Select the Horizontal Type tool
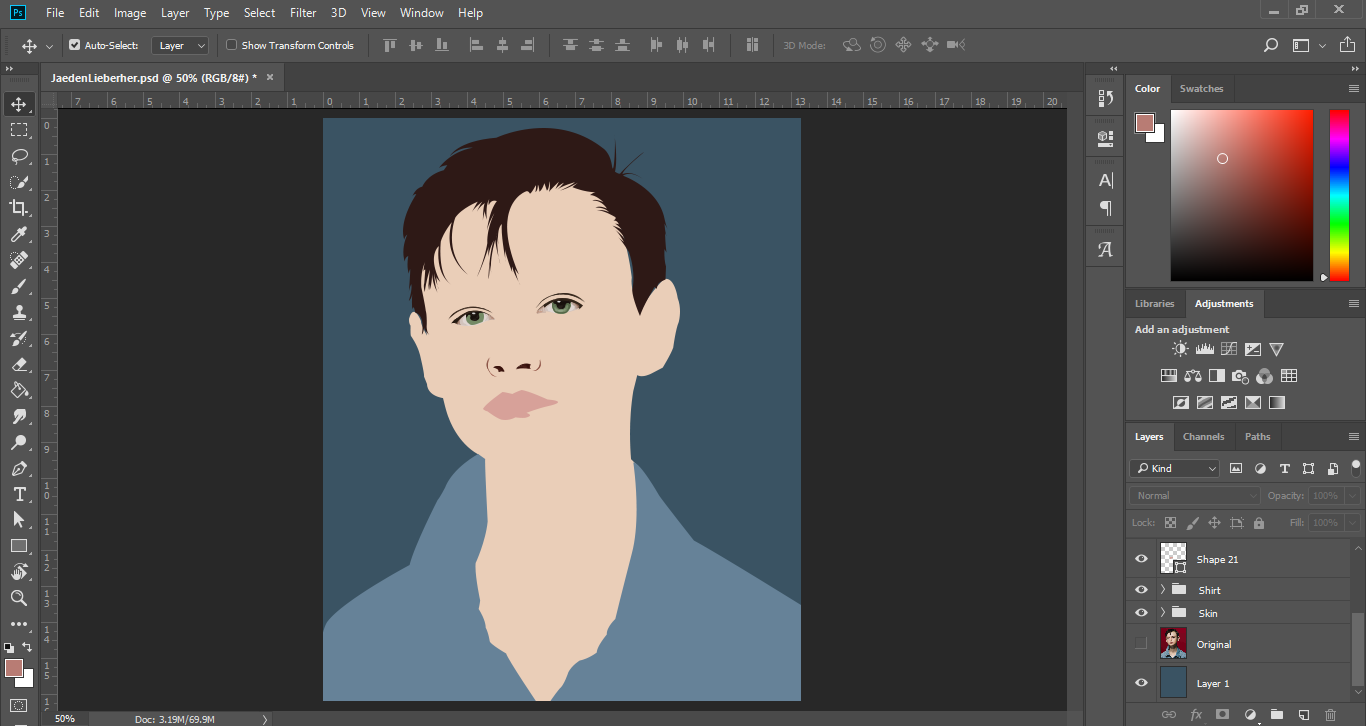Image resolution: width=1366 pixels, height=726 pixels. tap(19, 494)
